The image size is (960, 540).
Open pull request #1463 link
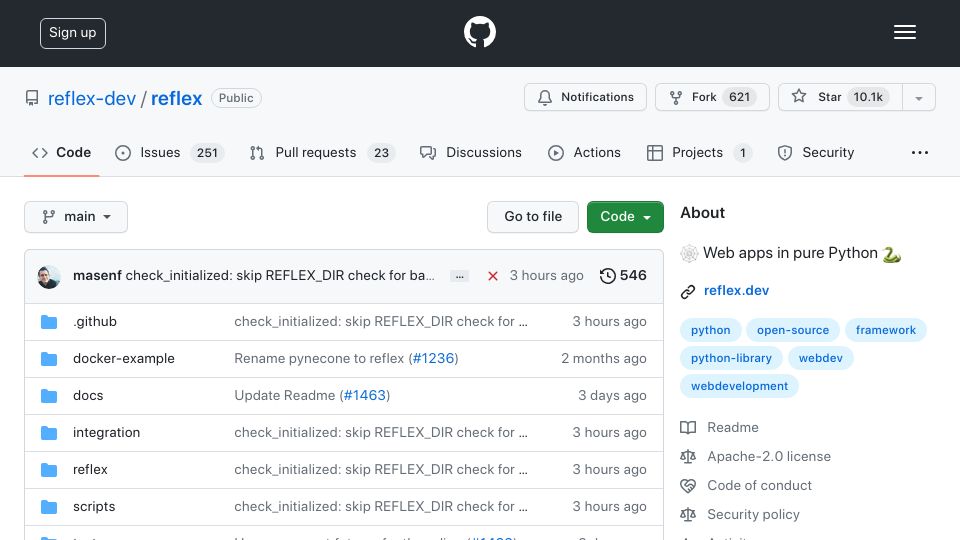tap(365, 396)
